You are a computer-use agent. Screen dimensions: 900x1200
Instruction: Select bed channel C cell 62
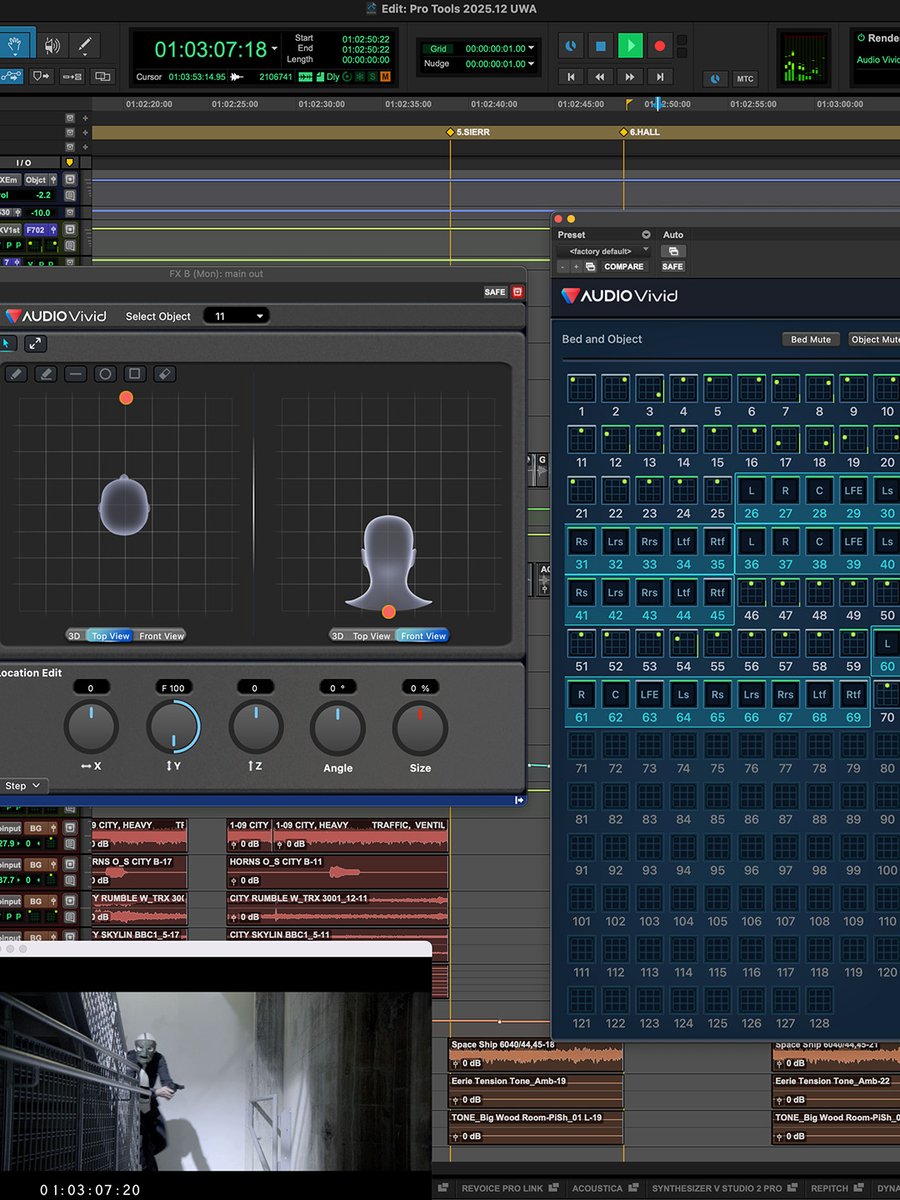(x=616, y=695)
